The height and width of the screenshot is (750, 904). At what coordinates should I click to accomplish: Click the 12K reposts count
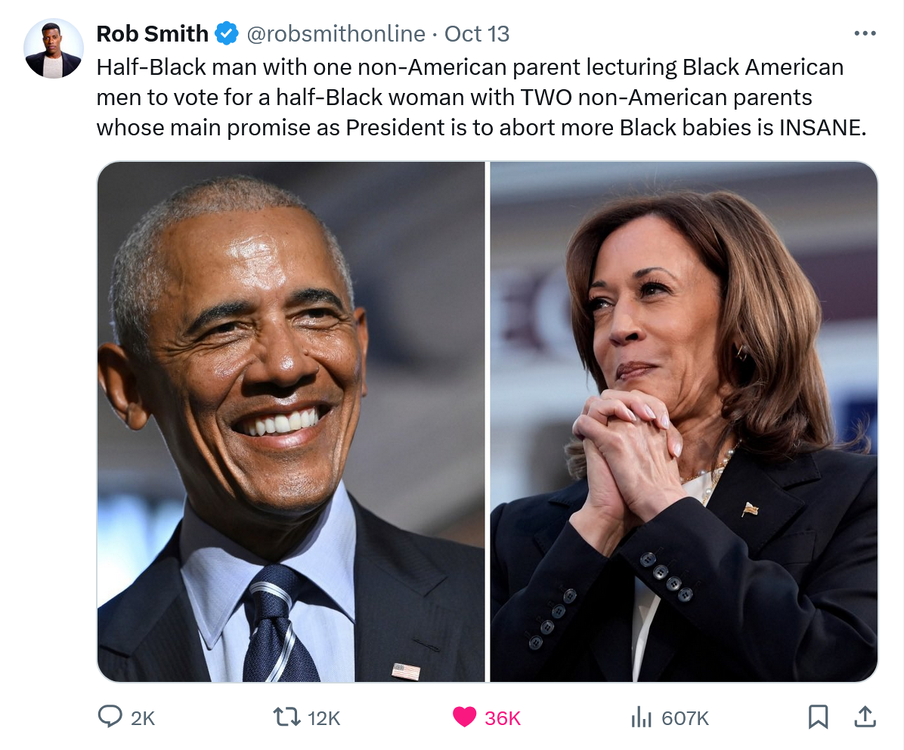324,718
